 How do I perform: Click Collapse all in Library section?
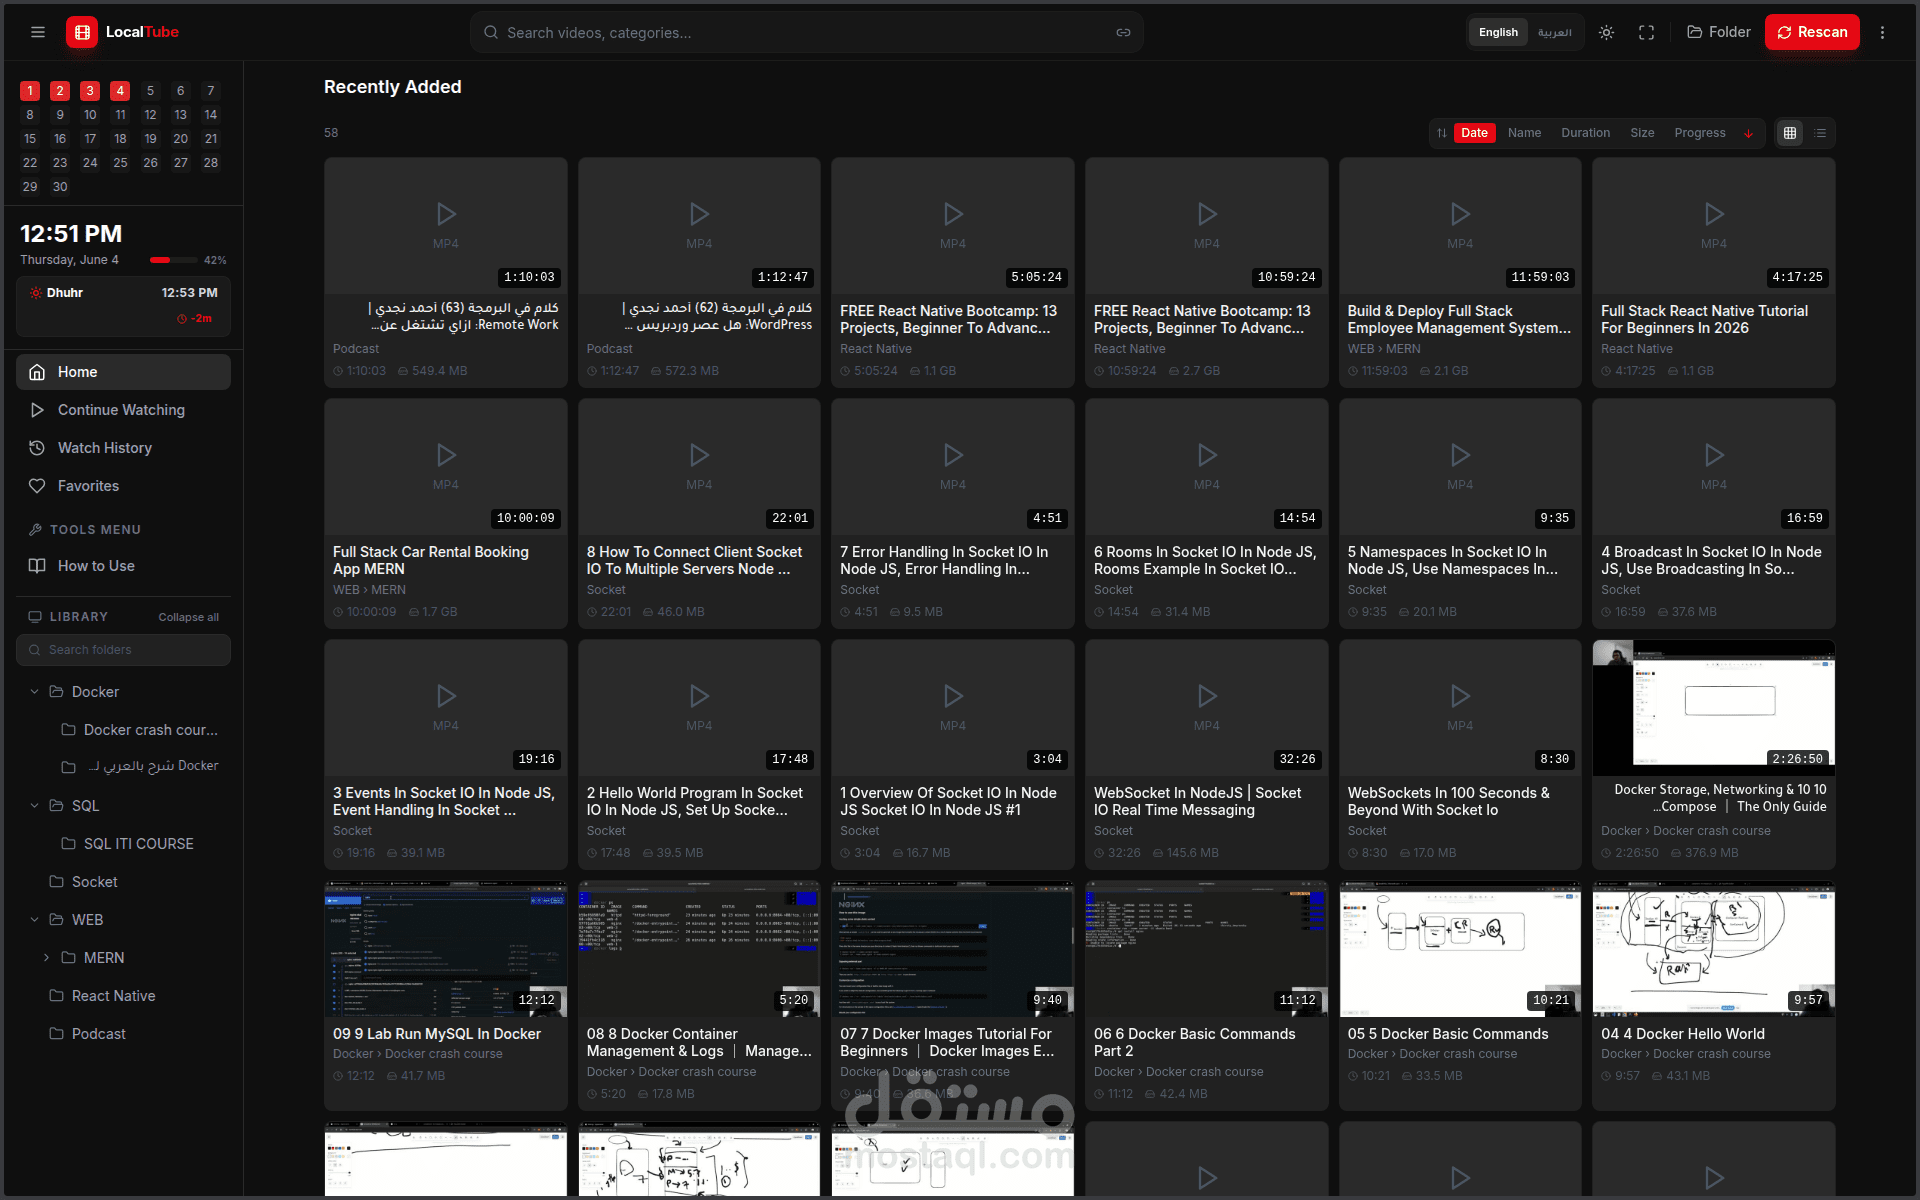(188, 617)
